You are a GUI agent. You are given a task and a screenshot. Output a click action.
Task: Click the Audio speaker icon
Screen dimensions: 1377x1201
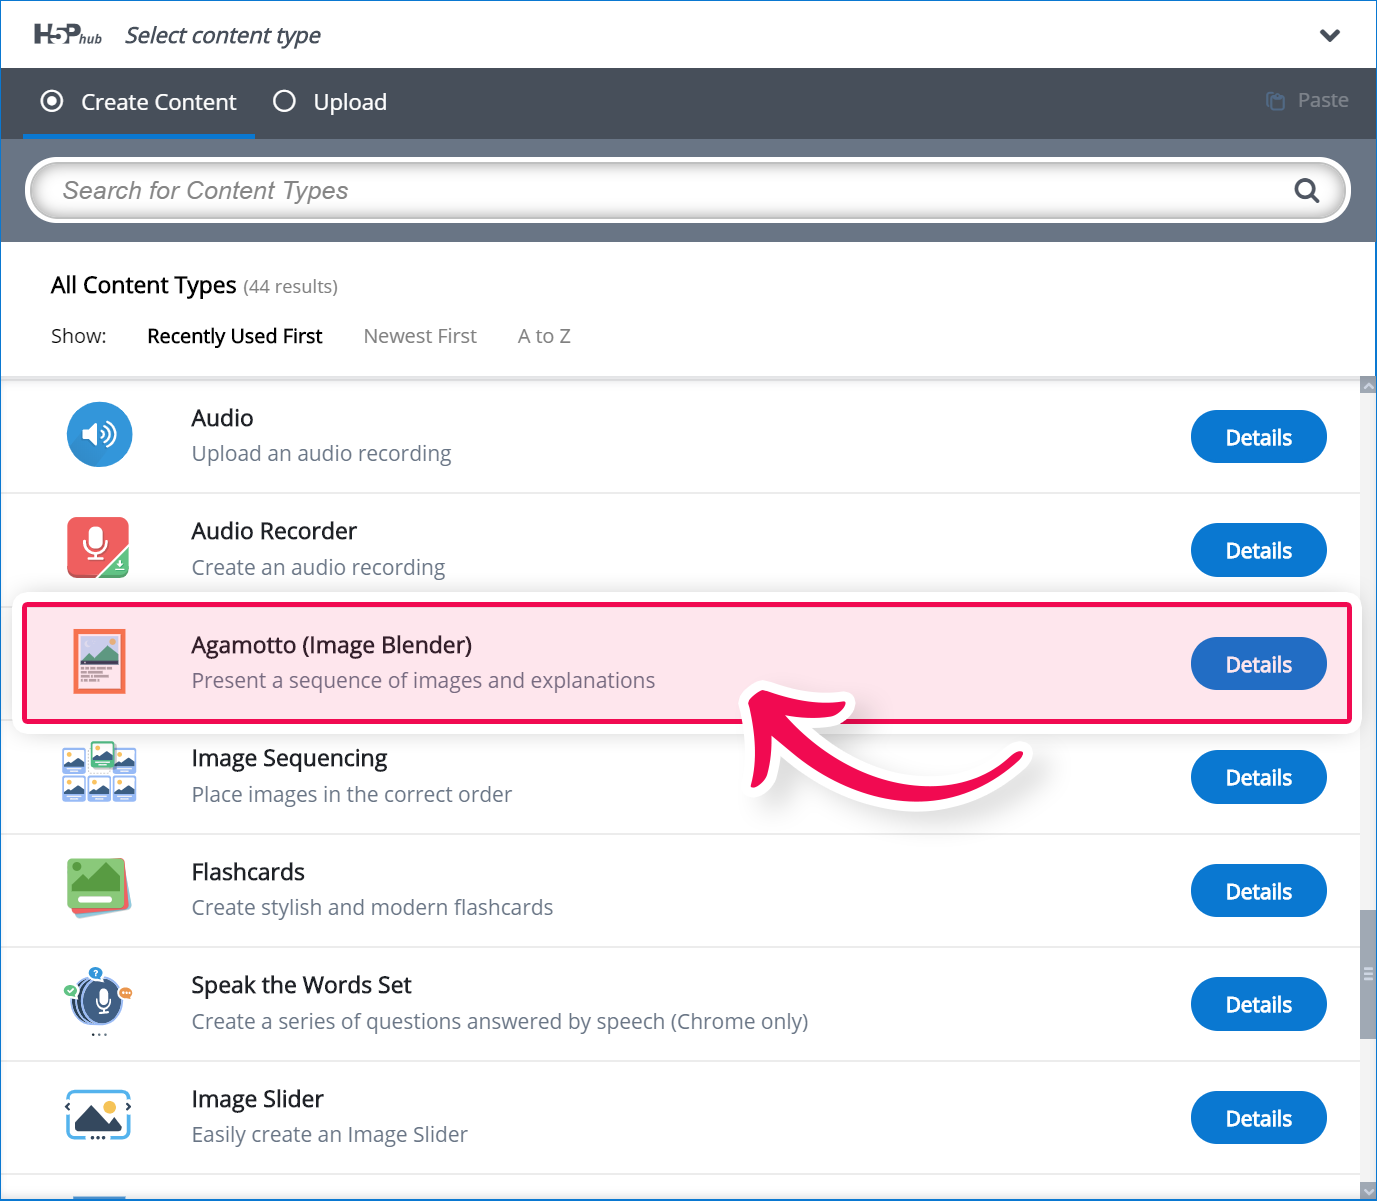(x=99, y=434)
